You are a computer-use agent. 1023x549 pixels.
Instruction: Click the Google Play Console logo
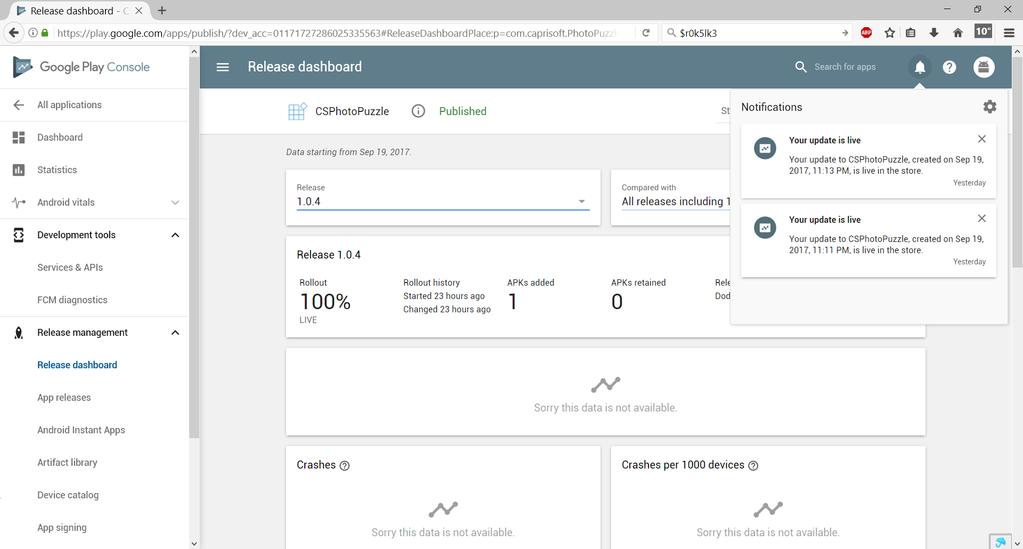pyautogui.click(x=82, y=67)
